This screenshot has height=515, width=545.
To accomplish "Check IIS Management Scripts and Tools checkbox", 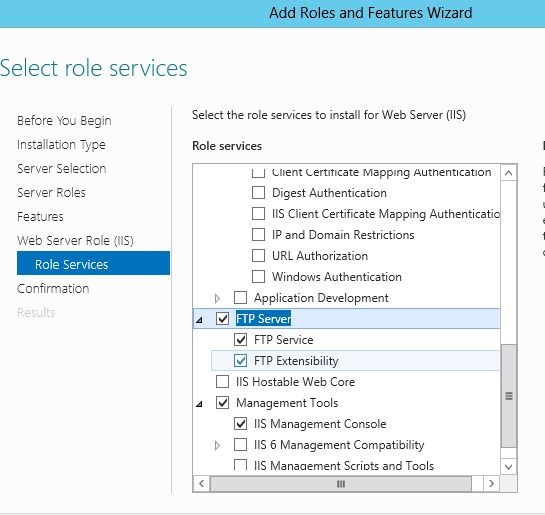I will [x=241, y=465].
